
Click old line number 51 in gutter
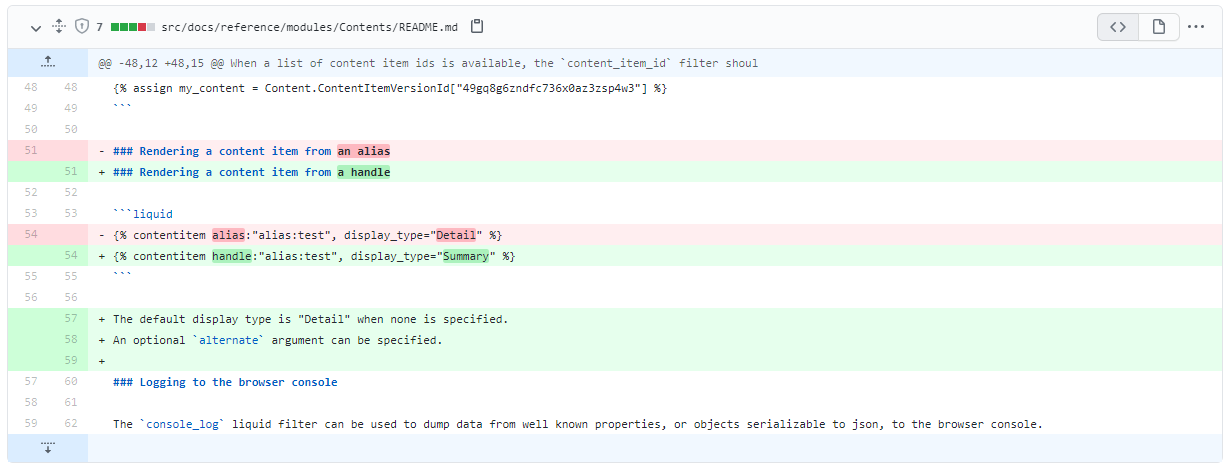29,151
